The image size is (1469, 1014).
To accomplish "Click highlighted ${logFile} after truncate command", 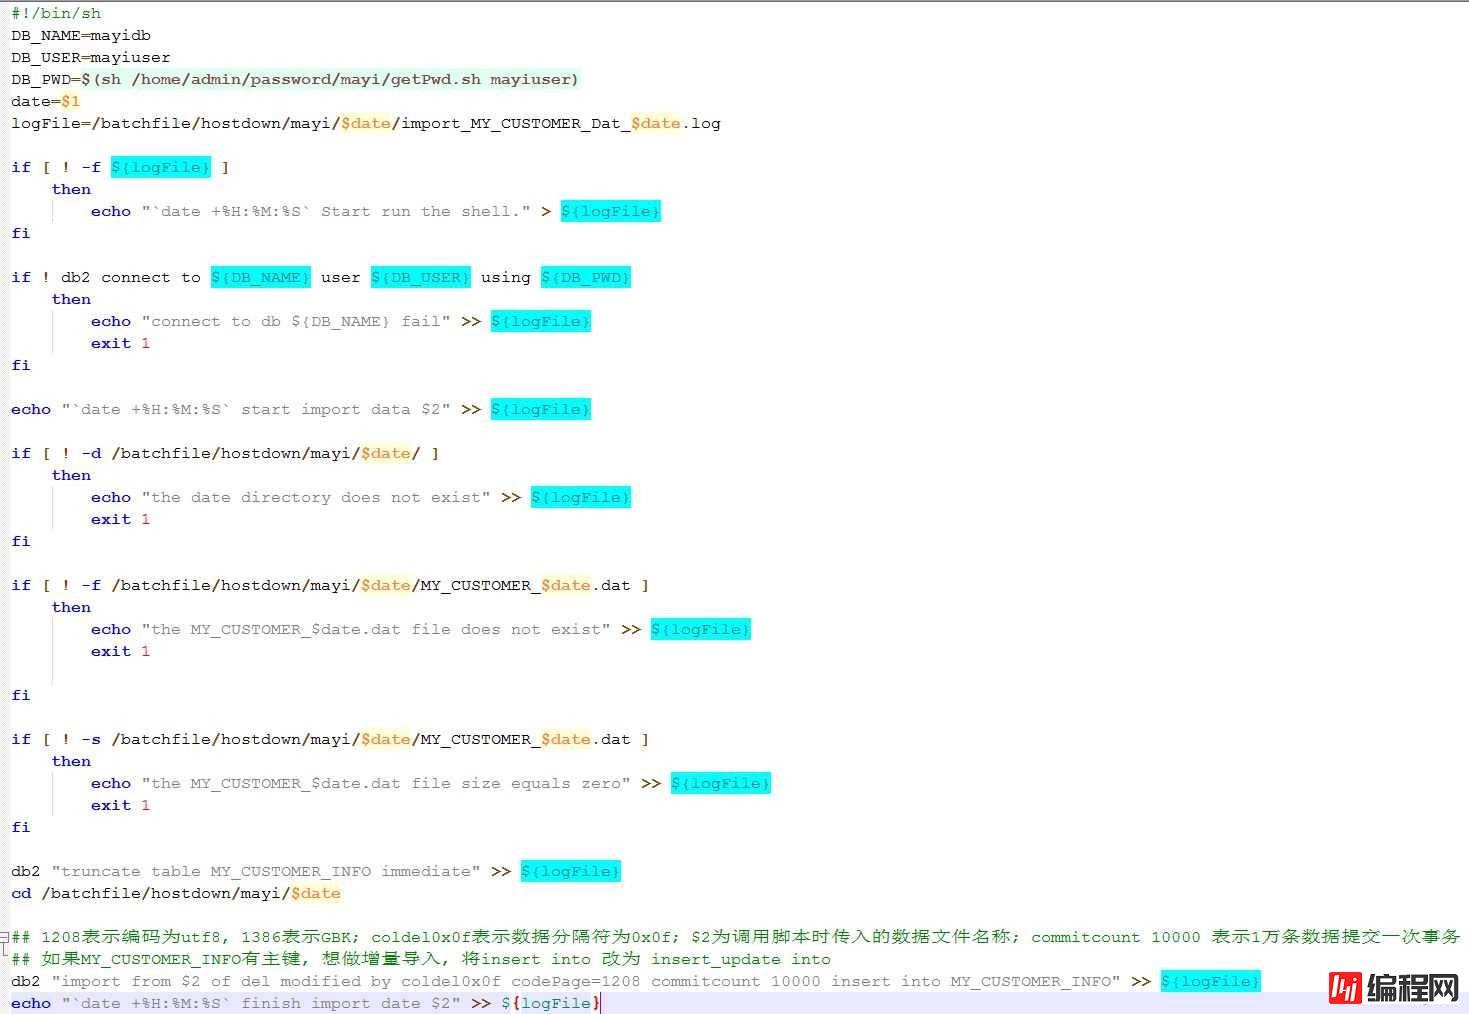I will 571,871.
